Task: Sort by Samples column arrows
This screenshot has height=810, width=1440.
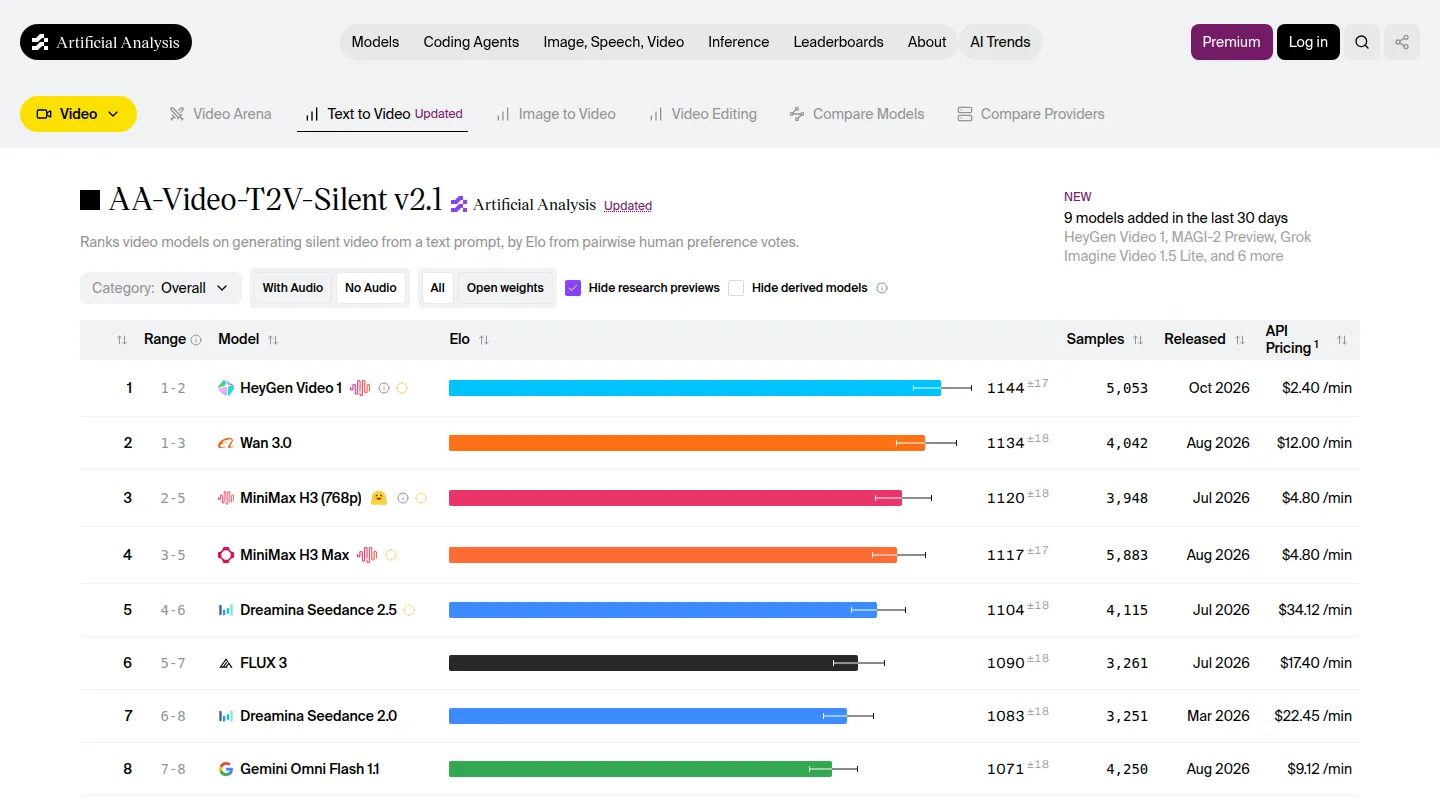Action: (x=1138, y=340)
